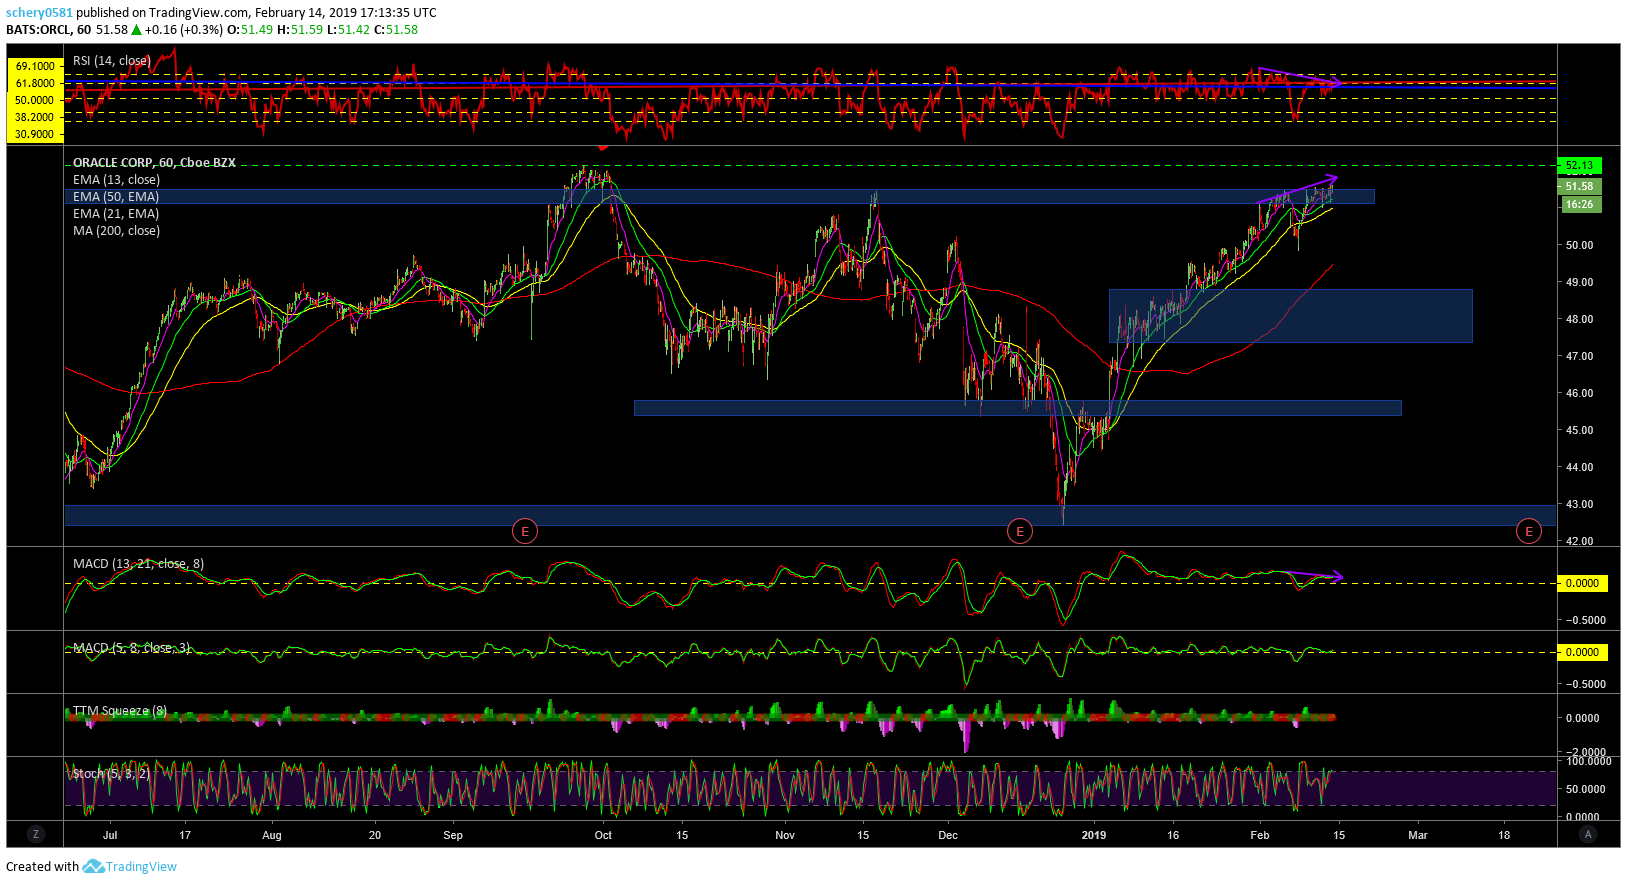The height and width of the screenshot is (884, 1627).
Task: Click the 16:26 countdown label
Action: (1580, 205)
